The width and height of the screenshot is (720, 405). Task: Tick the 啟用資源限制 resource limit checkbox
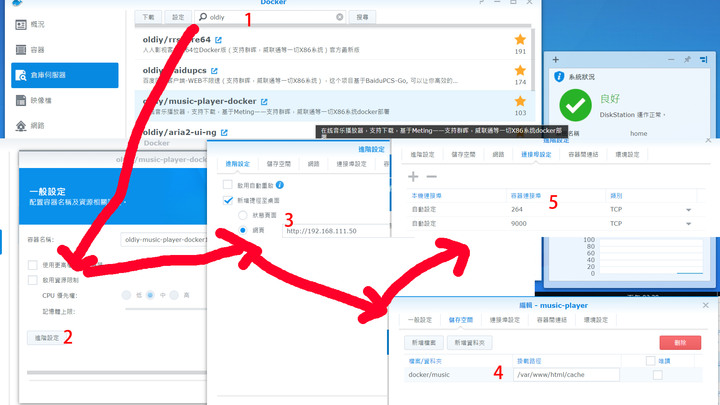pos(32,280)
